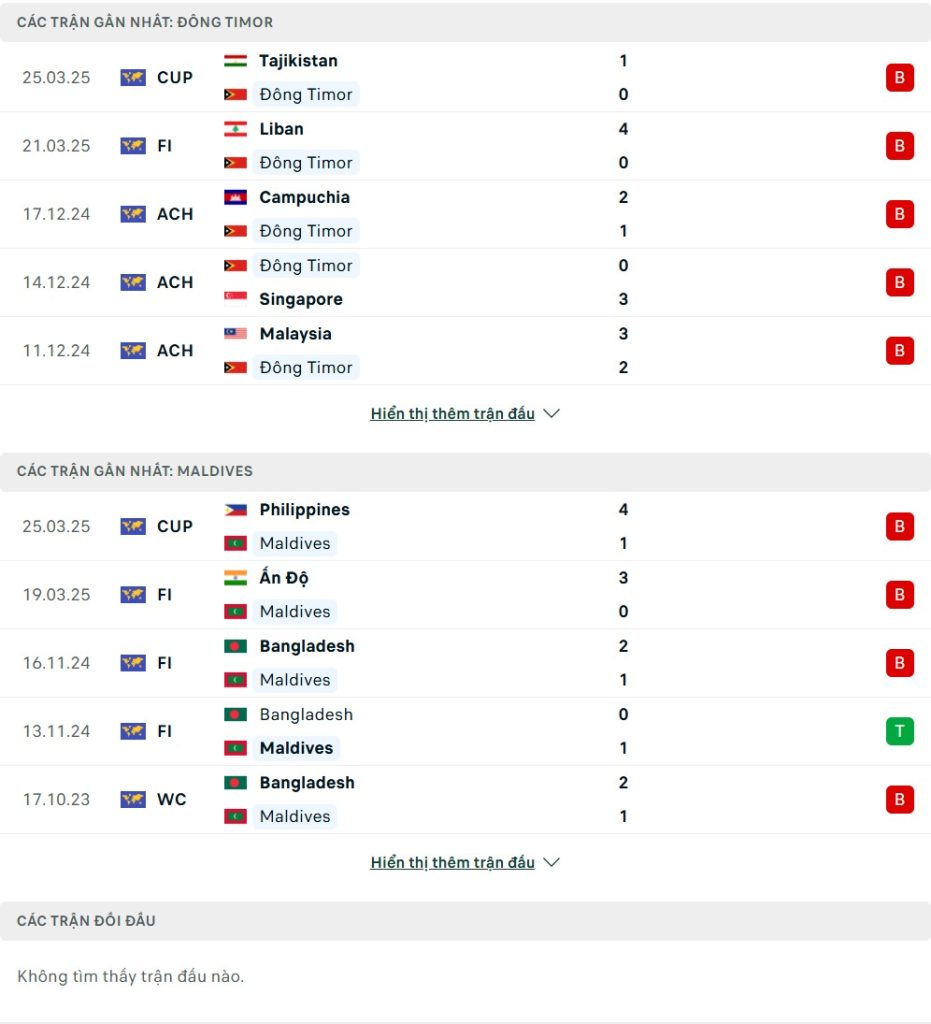Screen dimensions: 931x1024
Task: Click the competition icon beside 17.10.23 WC
Action: [133, 799]
